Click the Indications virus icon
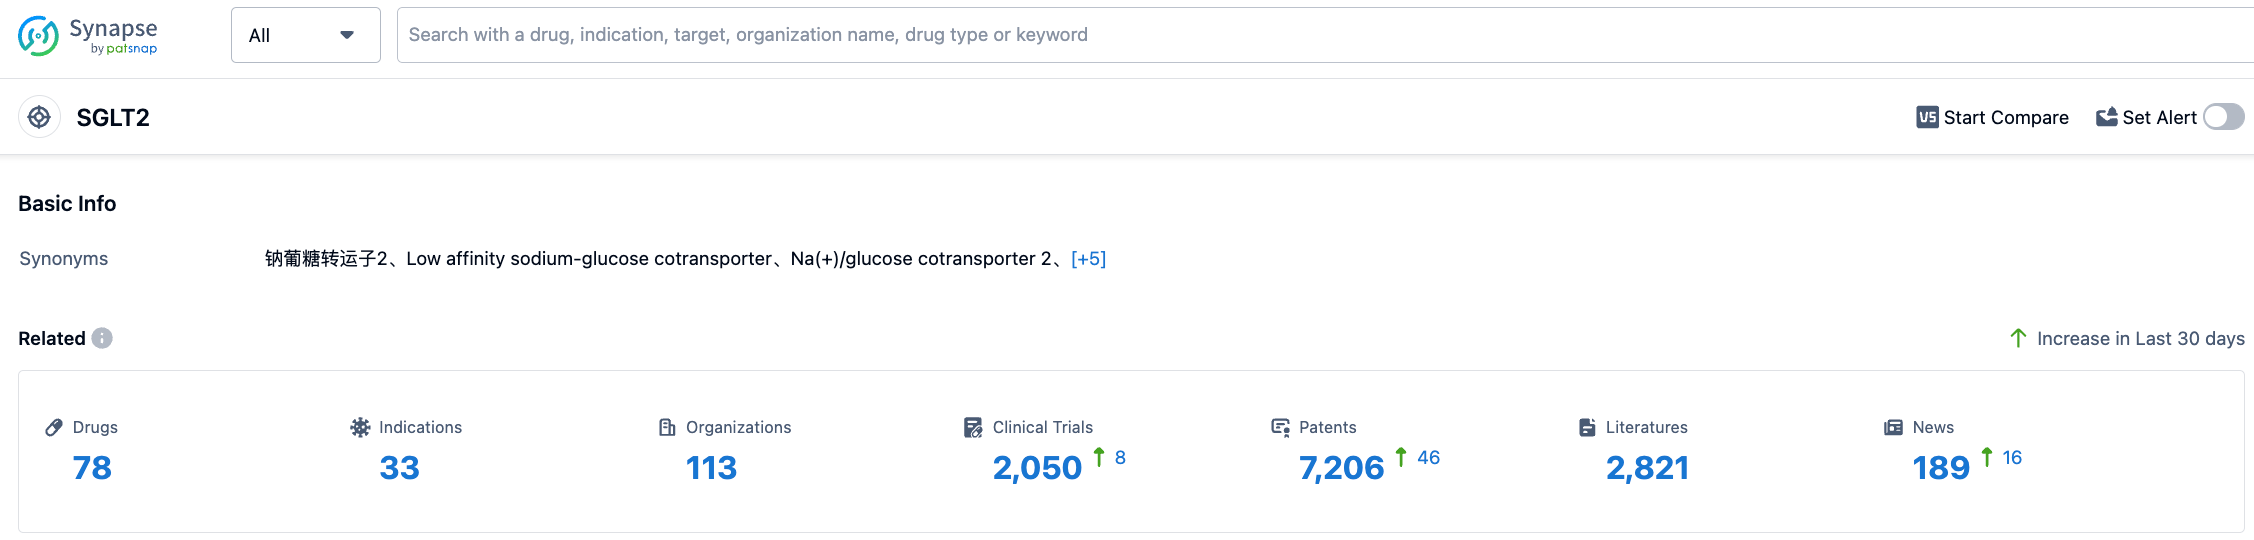Viewport: 2254px width, 540px height. (x=360, y=427)
